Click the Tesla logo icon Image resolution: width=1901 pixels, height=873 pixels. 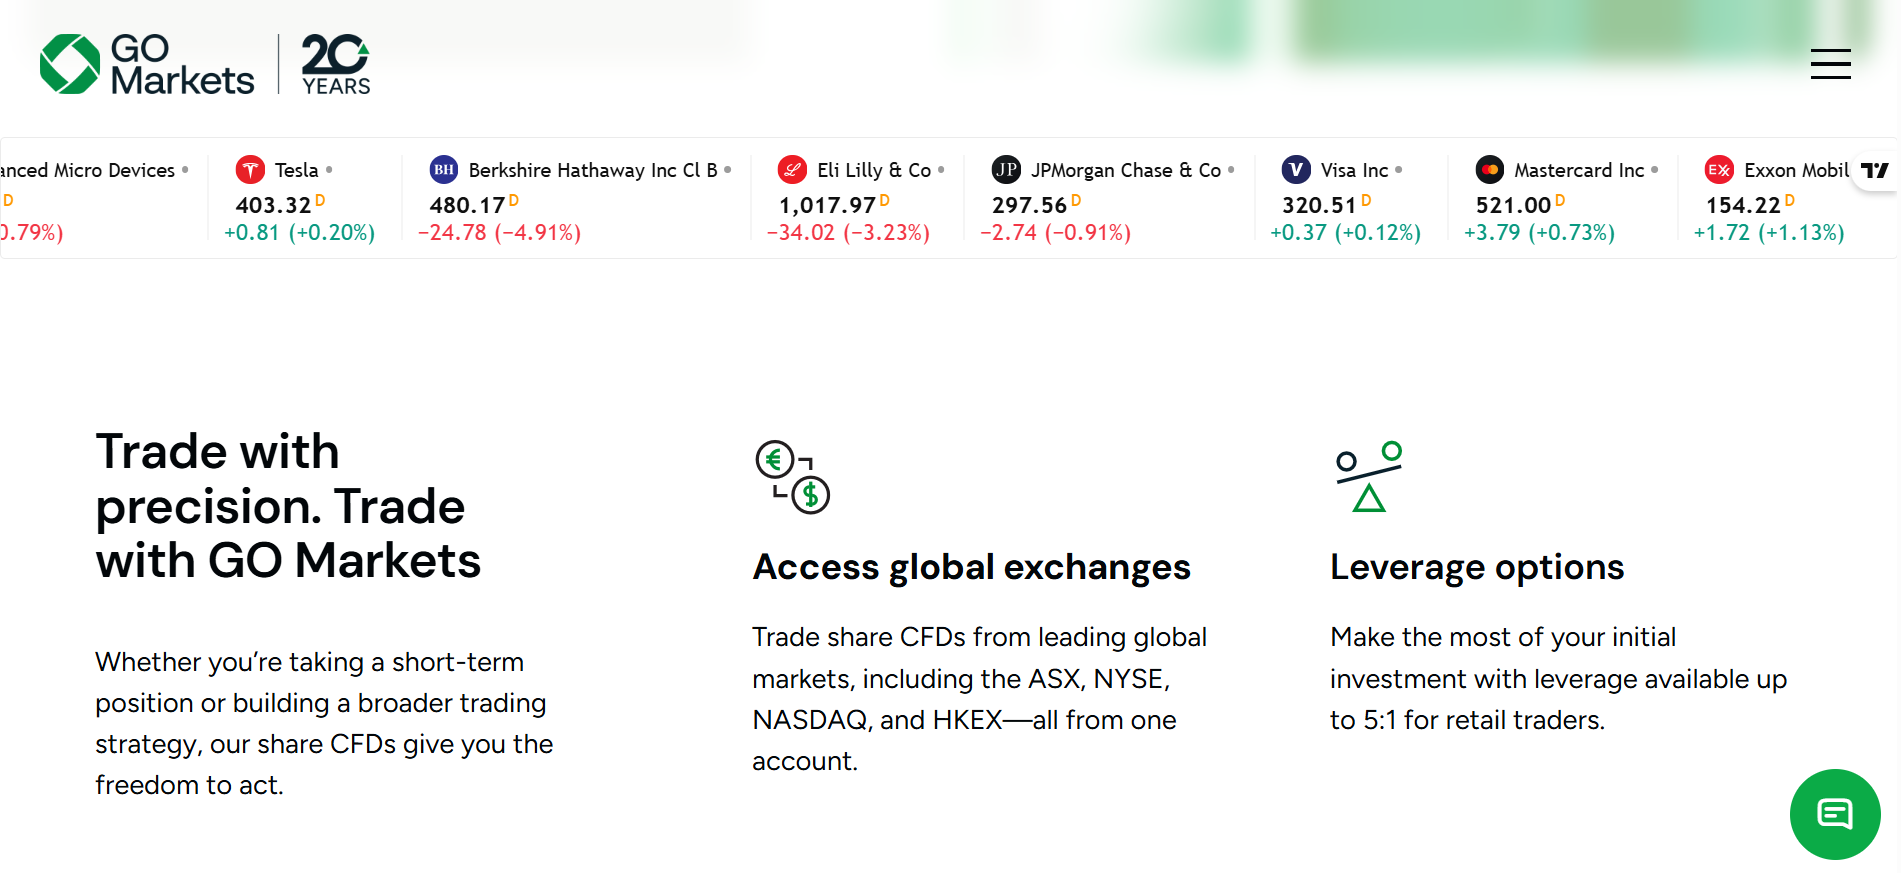click(x=250, y=170)
